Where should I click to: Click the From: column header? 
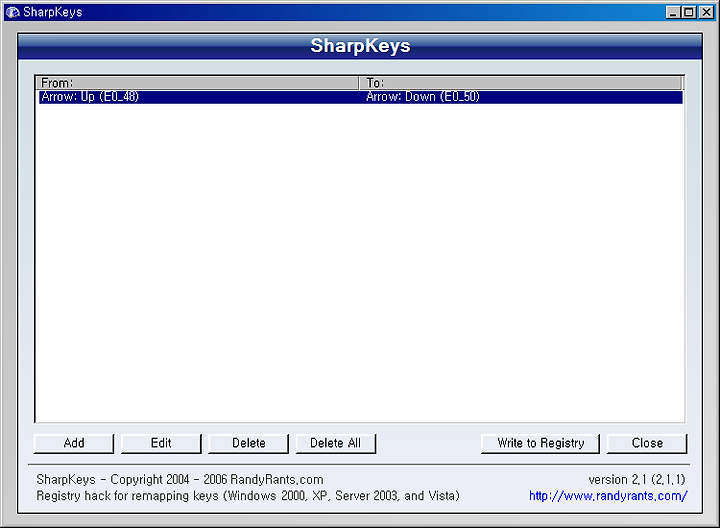click(x=197, y=83)
